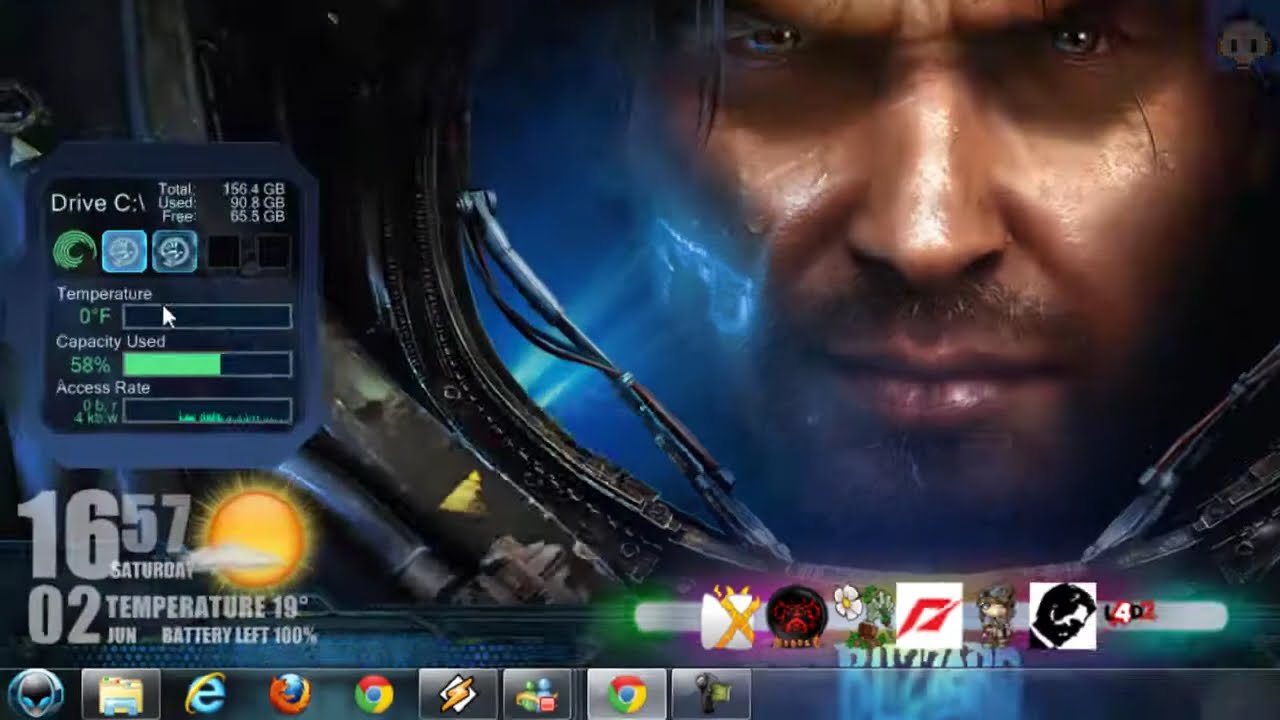
Task: Launch Internet Explorer from the taskbar
Action: tap(205, 694)
